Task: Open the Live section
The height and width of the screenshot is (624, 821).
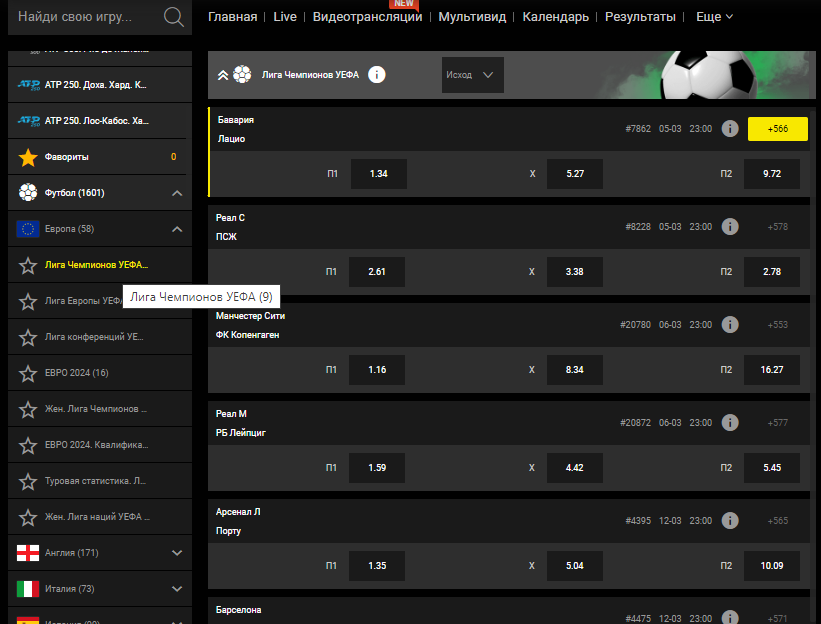Action: tap(285, 17)
